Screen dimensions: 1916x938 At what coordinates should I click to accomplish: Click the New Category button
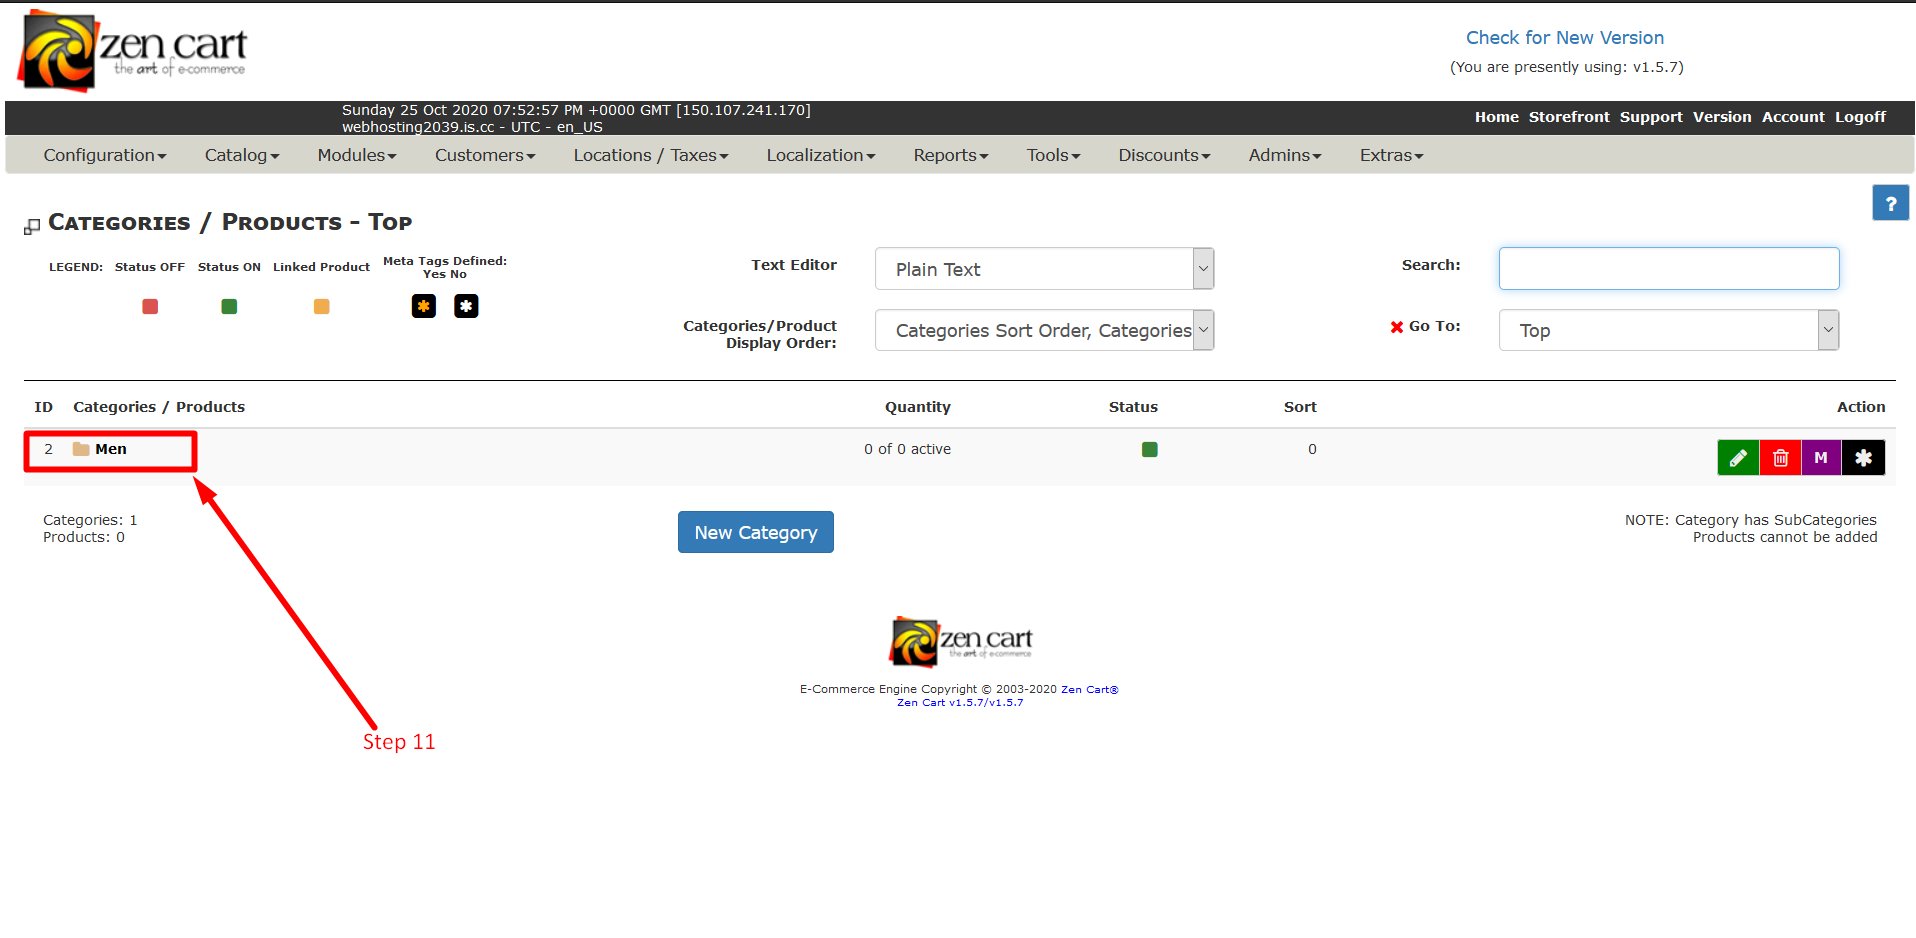click(x=756, y=532)
